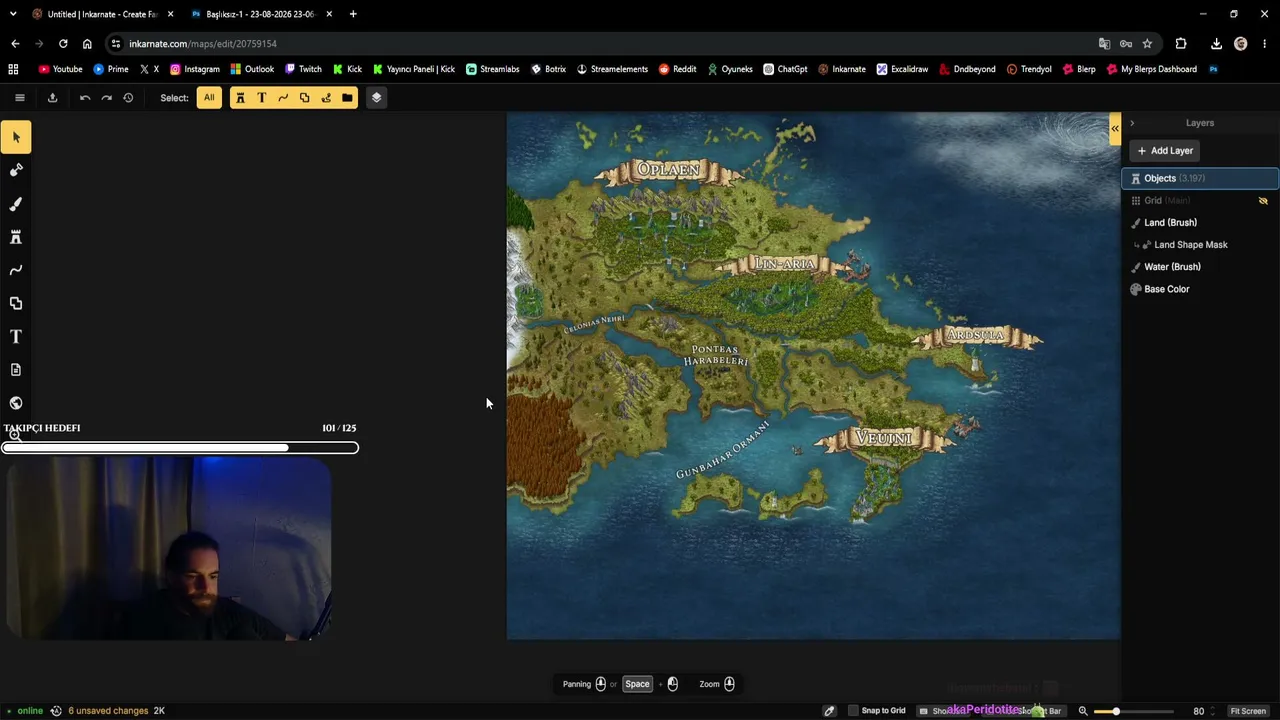
Task: Activate the Select arrow tool
Action: click(16, 137)
